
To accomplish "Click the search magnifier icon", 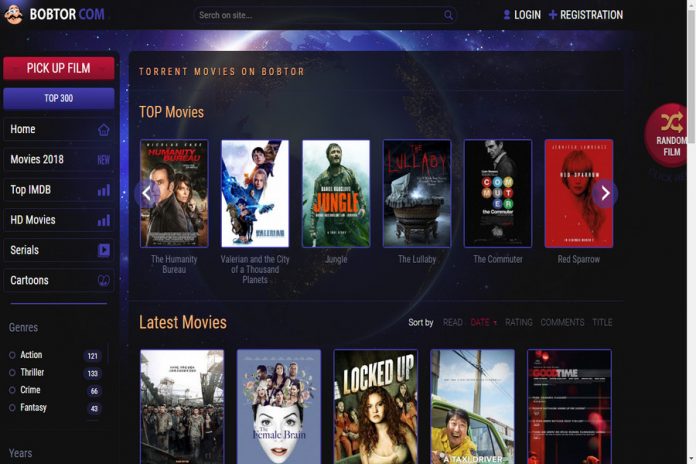I will point(448,15).
